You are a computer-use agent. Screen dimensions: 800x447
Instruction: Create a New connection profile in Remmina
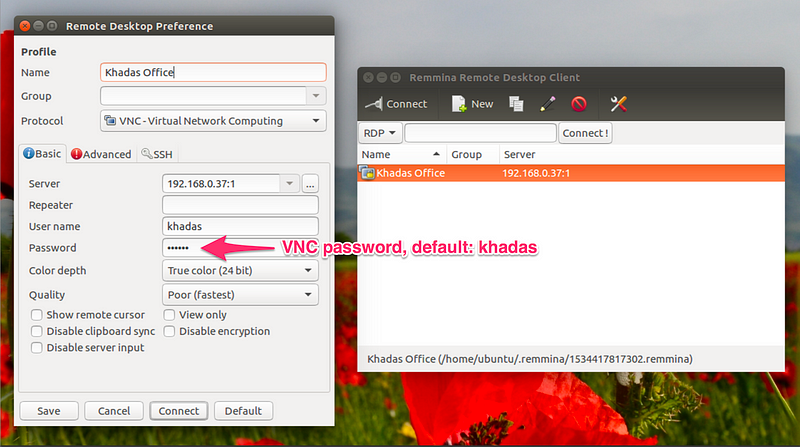pyautogui.click(x=472, y=104)
